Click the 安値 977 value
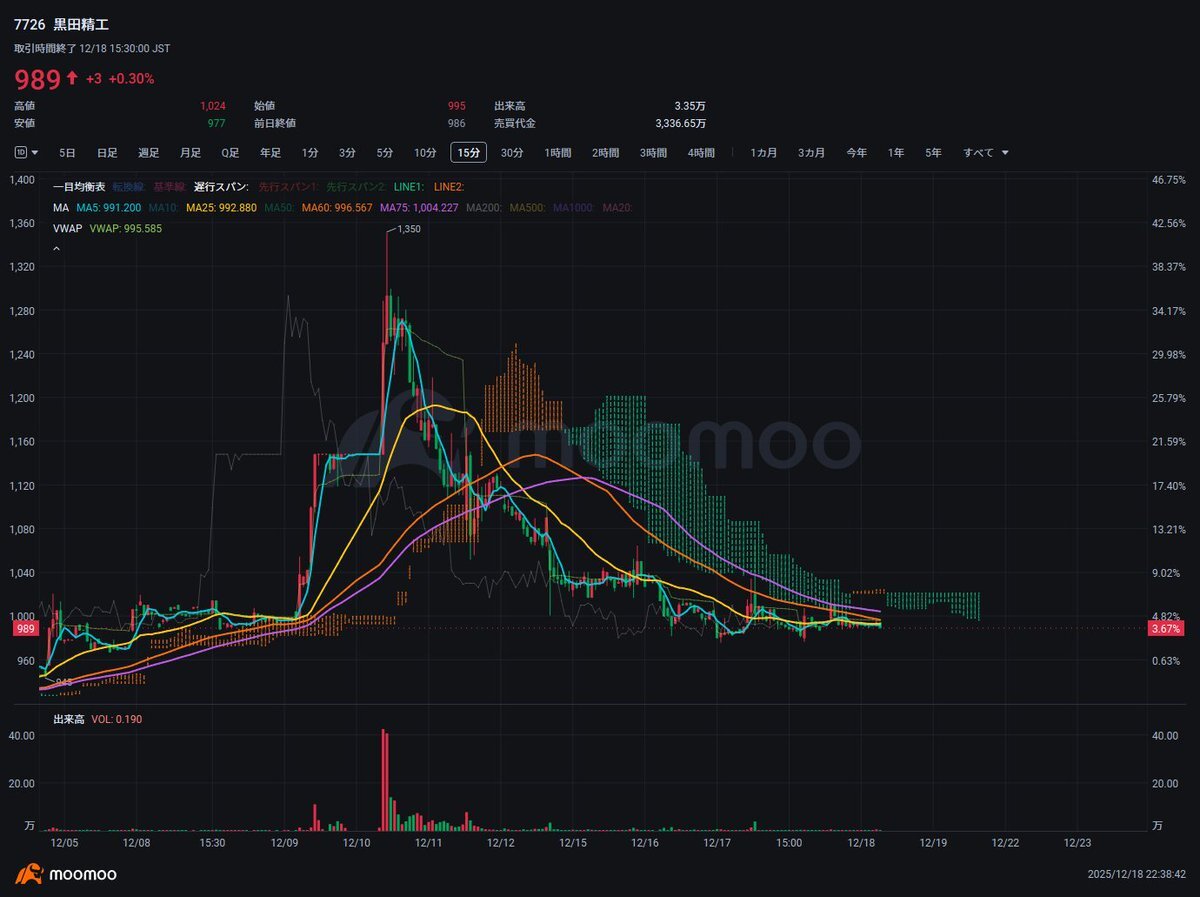Screen dimensions: 1200x897 point(216,123)
